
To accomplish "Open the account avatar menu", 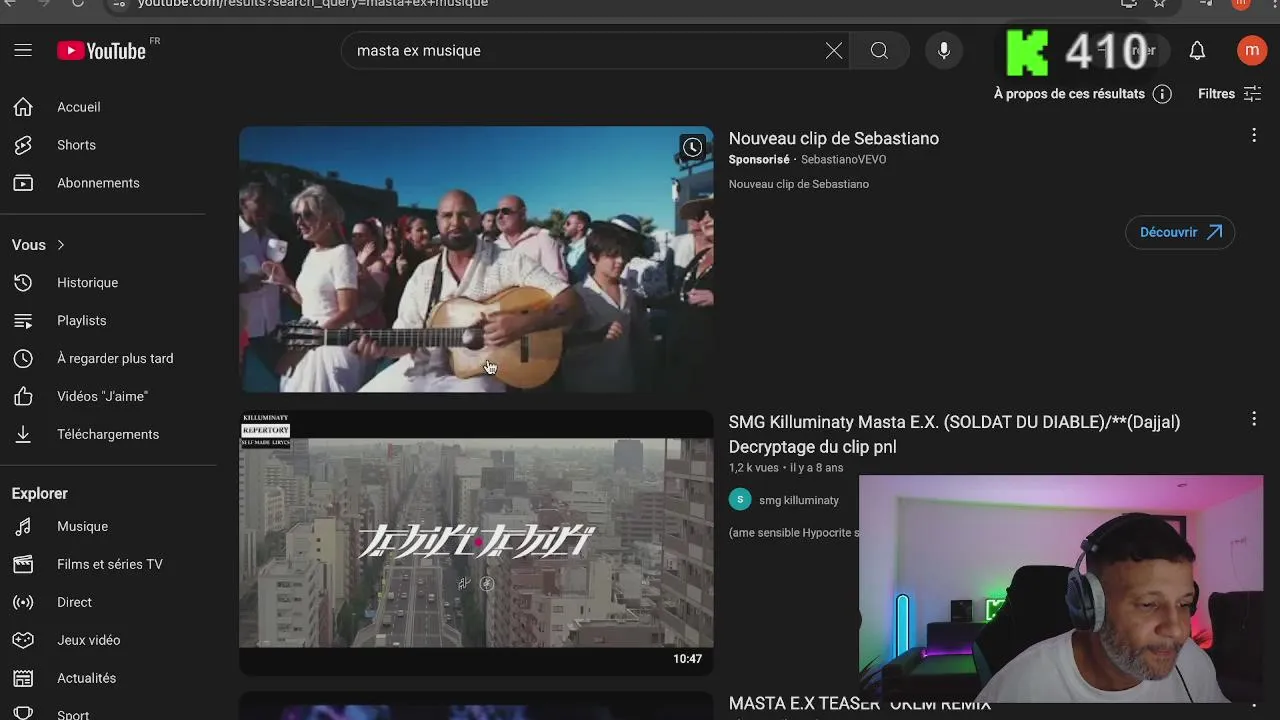I will (1252, 51).
